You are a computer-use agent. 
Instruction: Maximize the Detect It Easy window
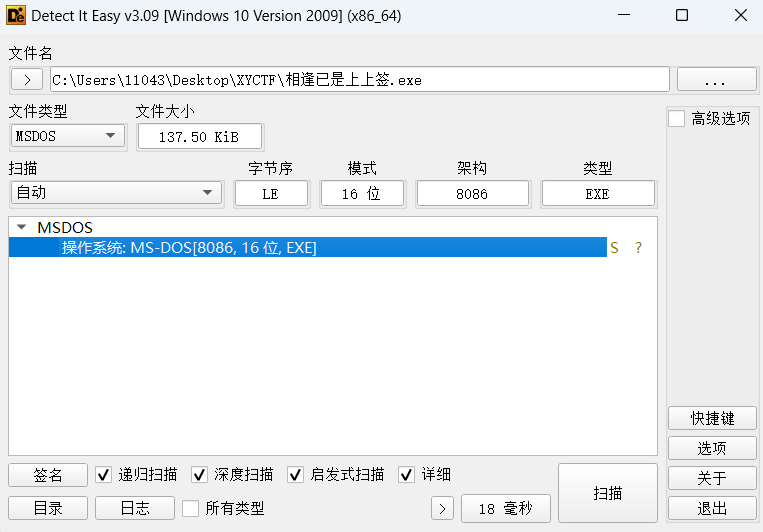tap(682, 15)
